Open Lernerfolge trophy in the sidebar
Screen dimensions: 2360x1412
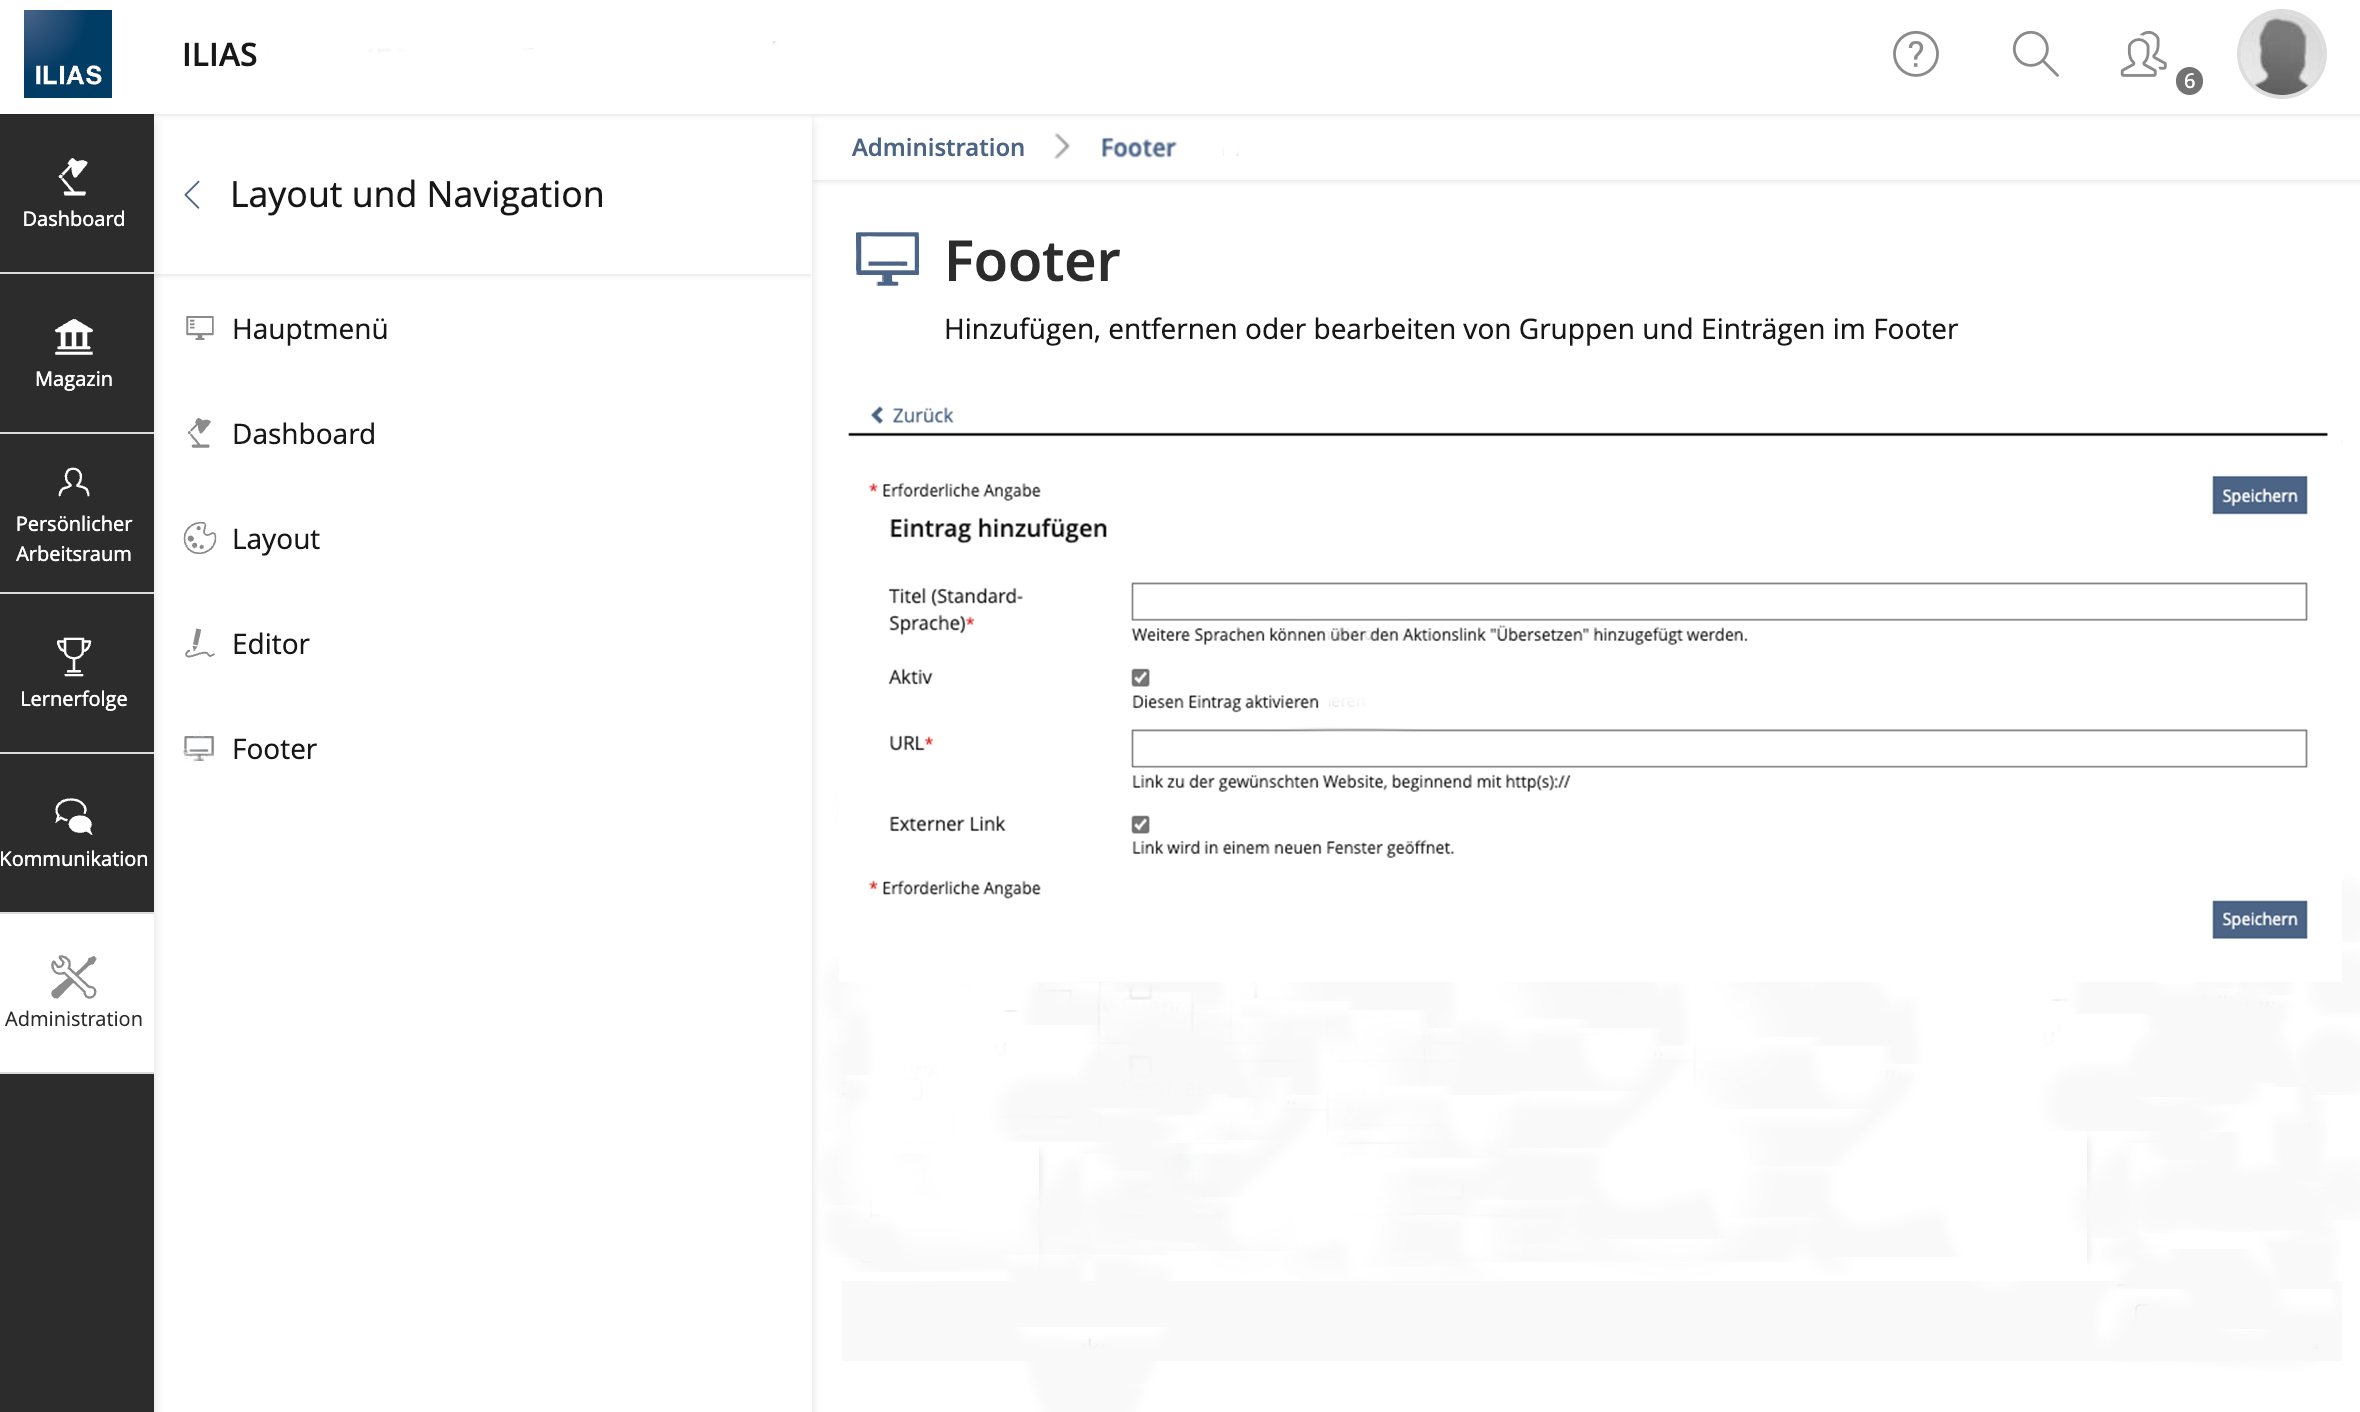pyautogui.click(x=74, y=673)
